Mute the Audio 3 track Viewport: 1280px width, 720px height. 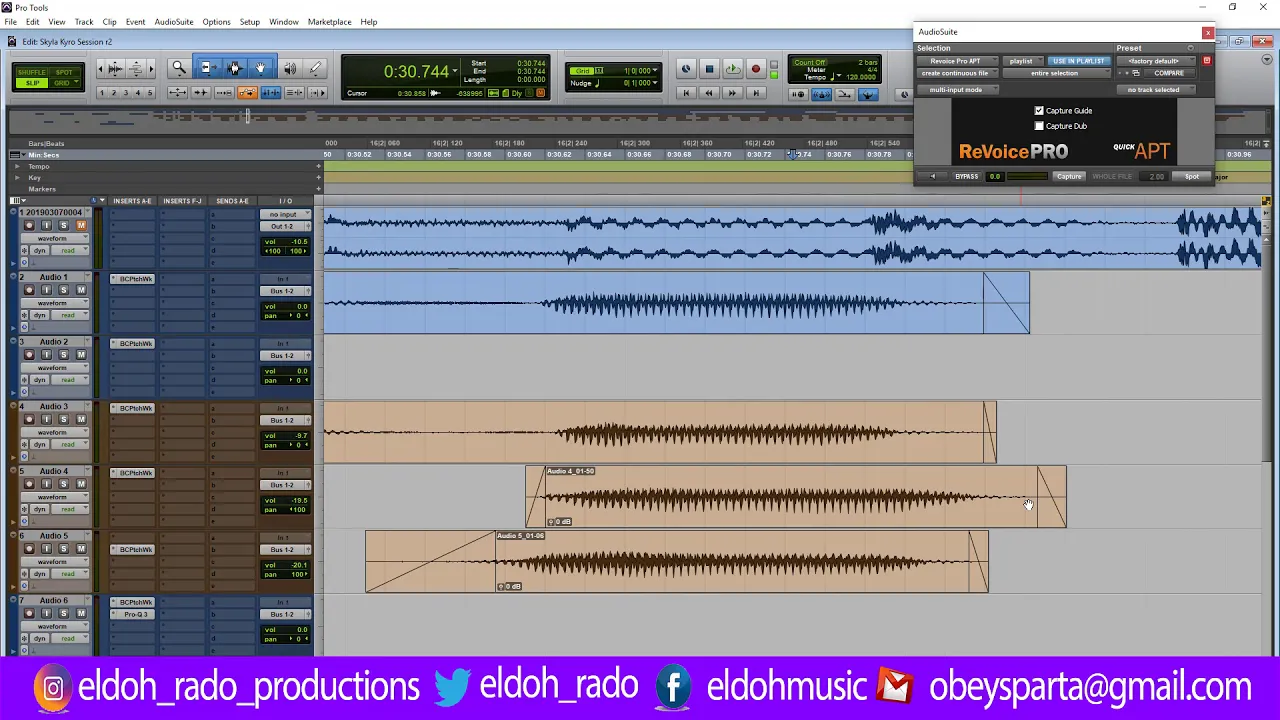pyautogui.click(x=81, y=419)
